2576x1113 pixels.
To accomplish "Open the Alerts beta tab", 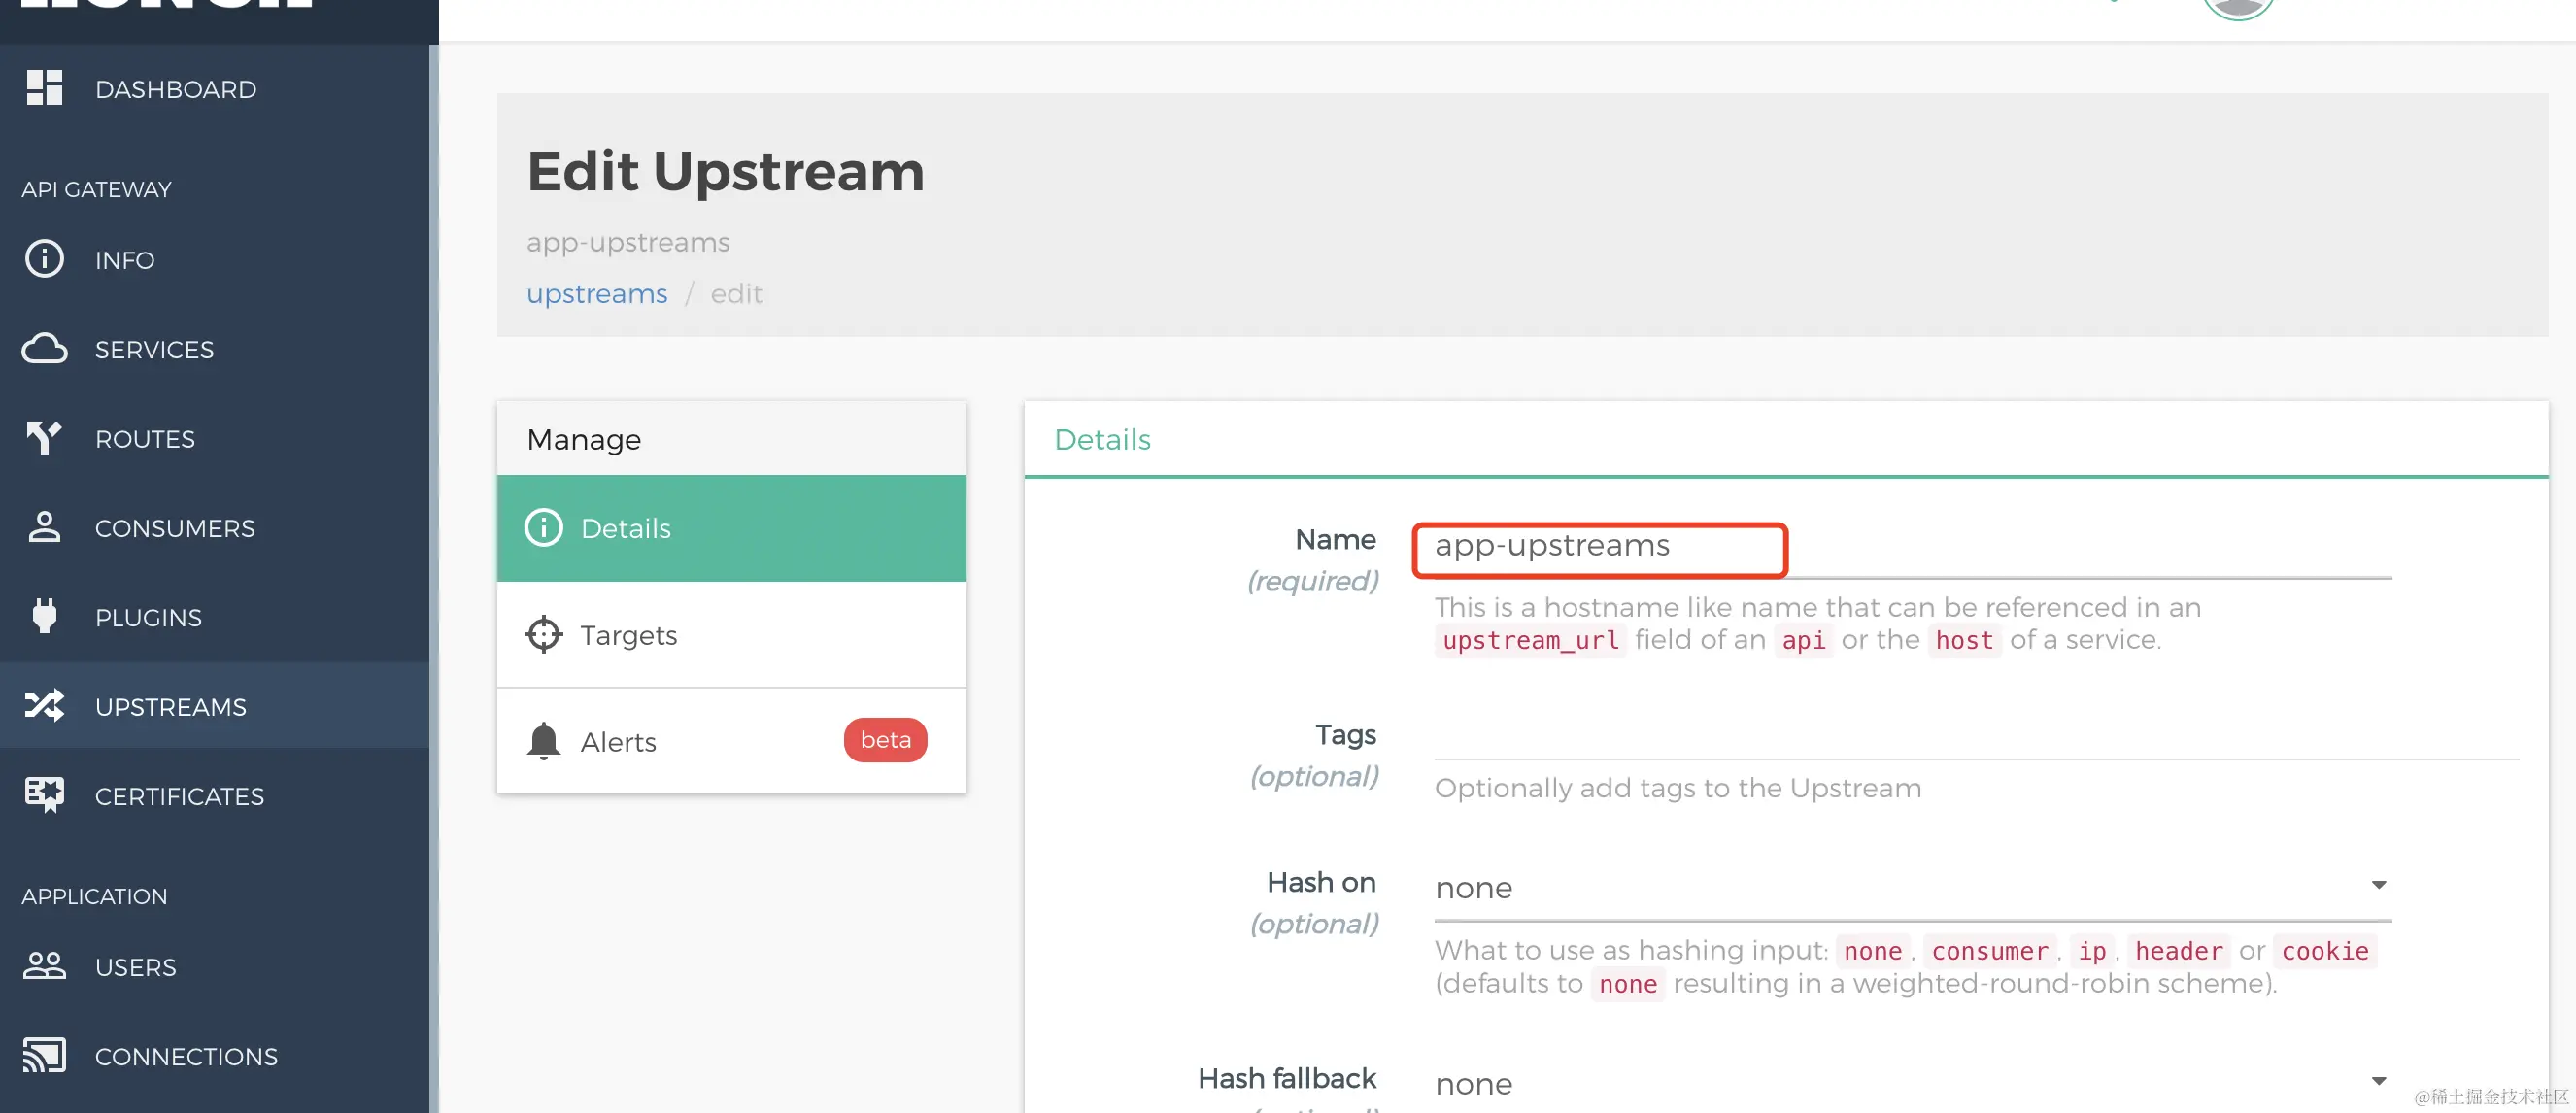I will [731, 741].
